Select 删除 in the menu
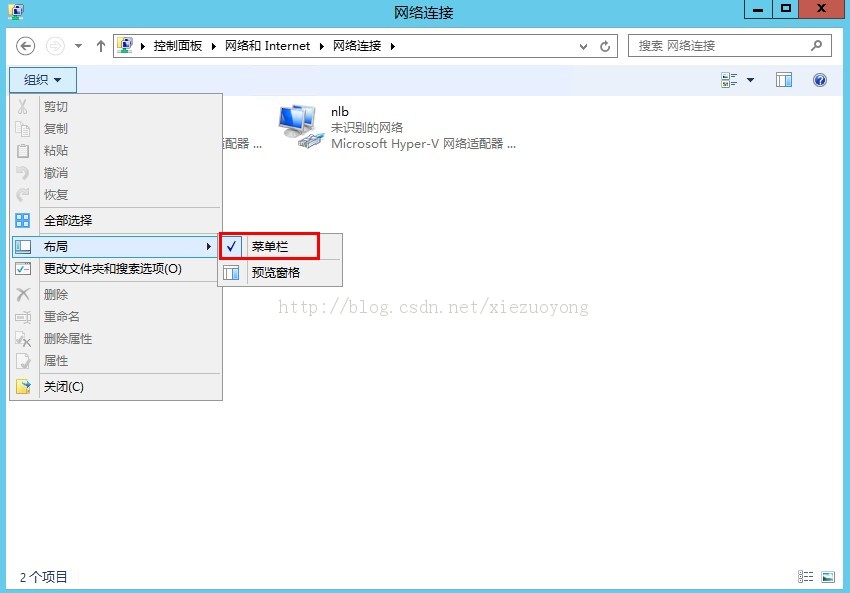 pos(116,295)
